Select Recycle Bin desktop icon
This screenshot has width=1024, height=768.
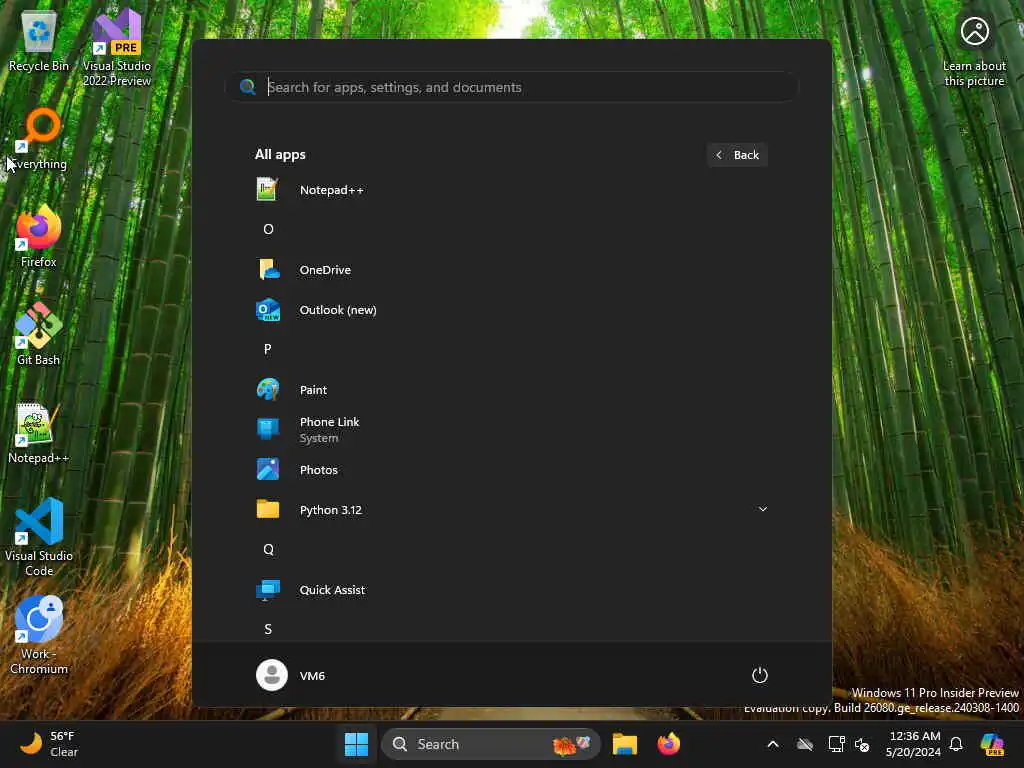coord(39,41)
